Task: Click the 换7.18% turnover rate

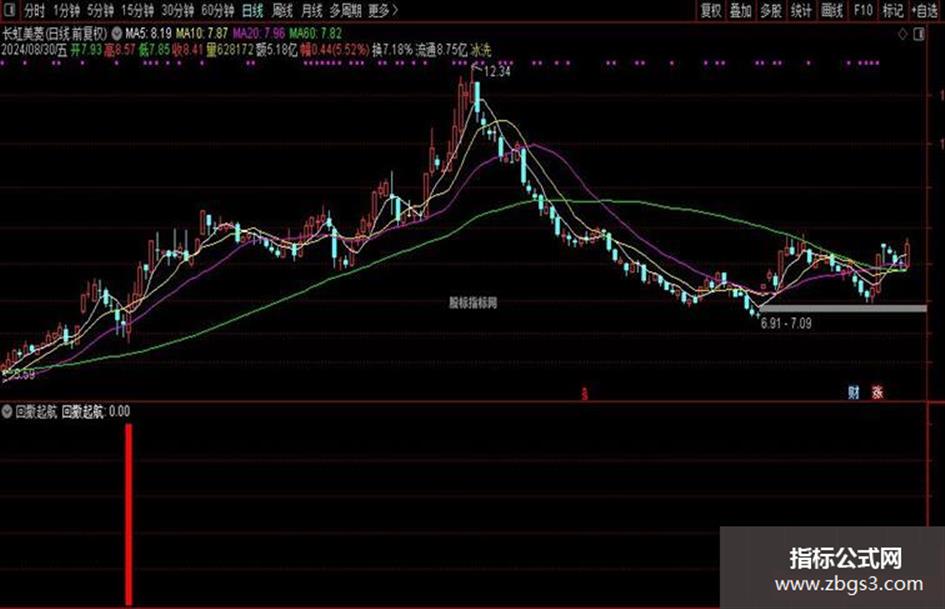Action: click(x=392, y=50)
